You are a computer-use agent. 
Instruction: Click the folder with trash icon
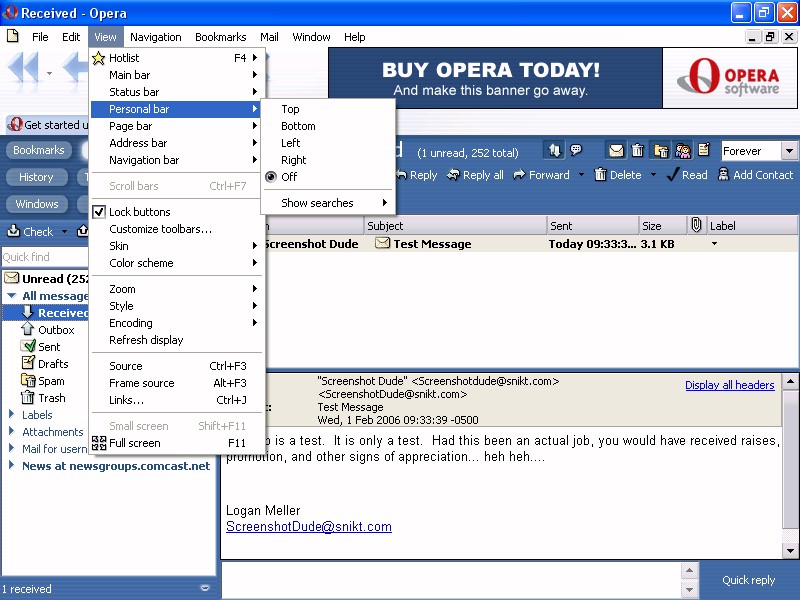(661, 151)
